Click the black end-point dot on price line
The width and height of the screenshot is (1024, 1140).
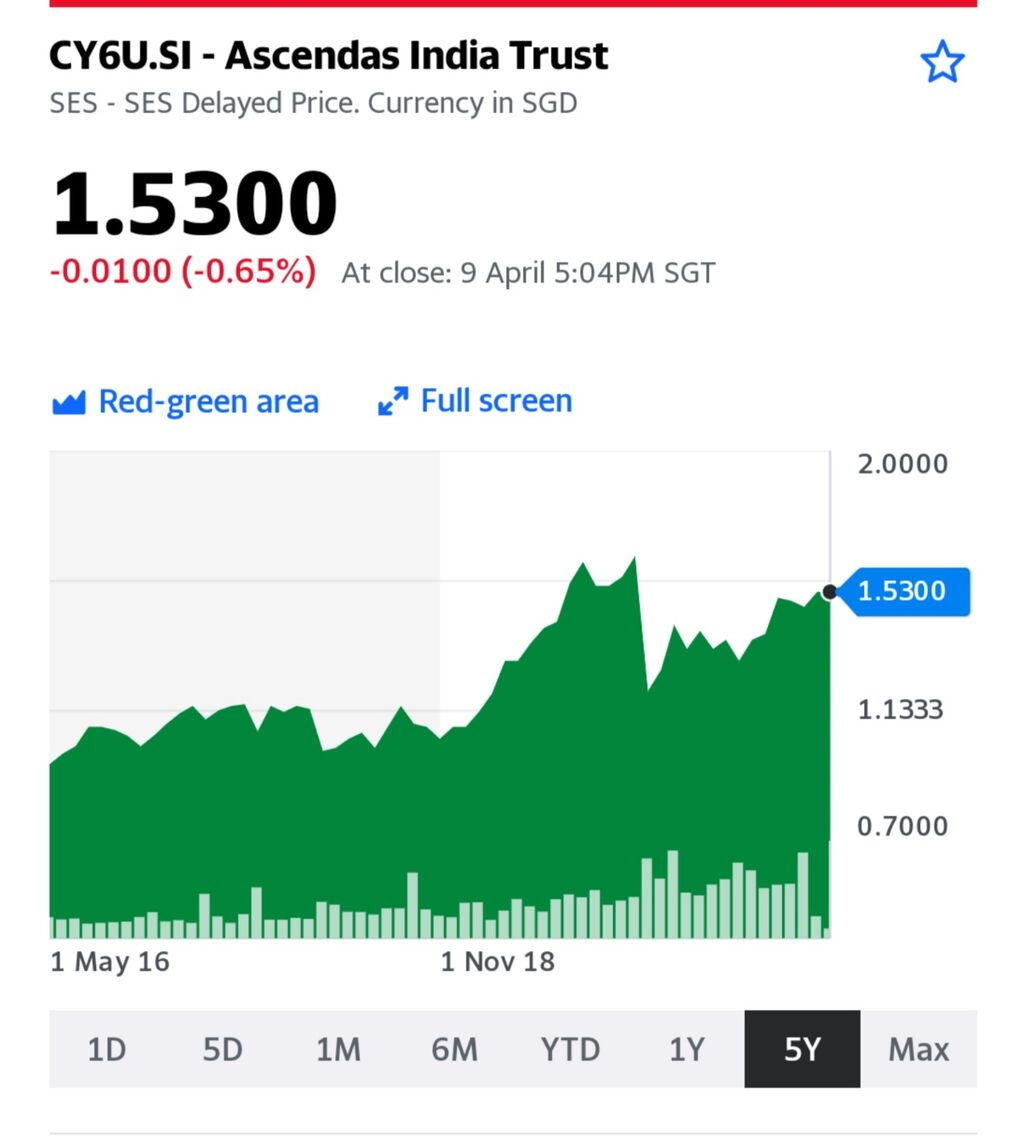(x=829, y=593)
